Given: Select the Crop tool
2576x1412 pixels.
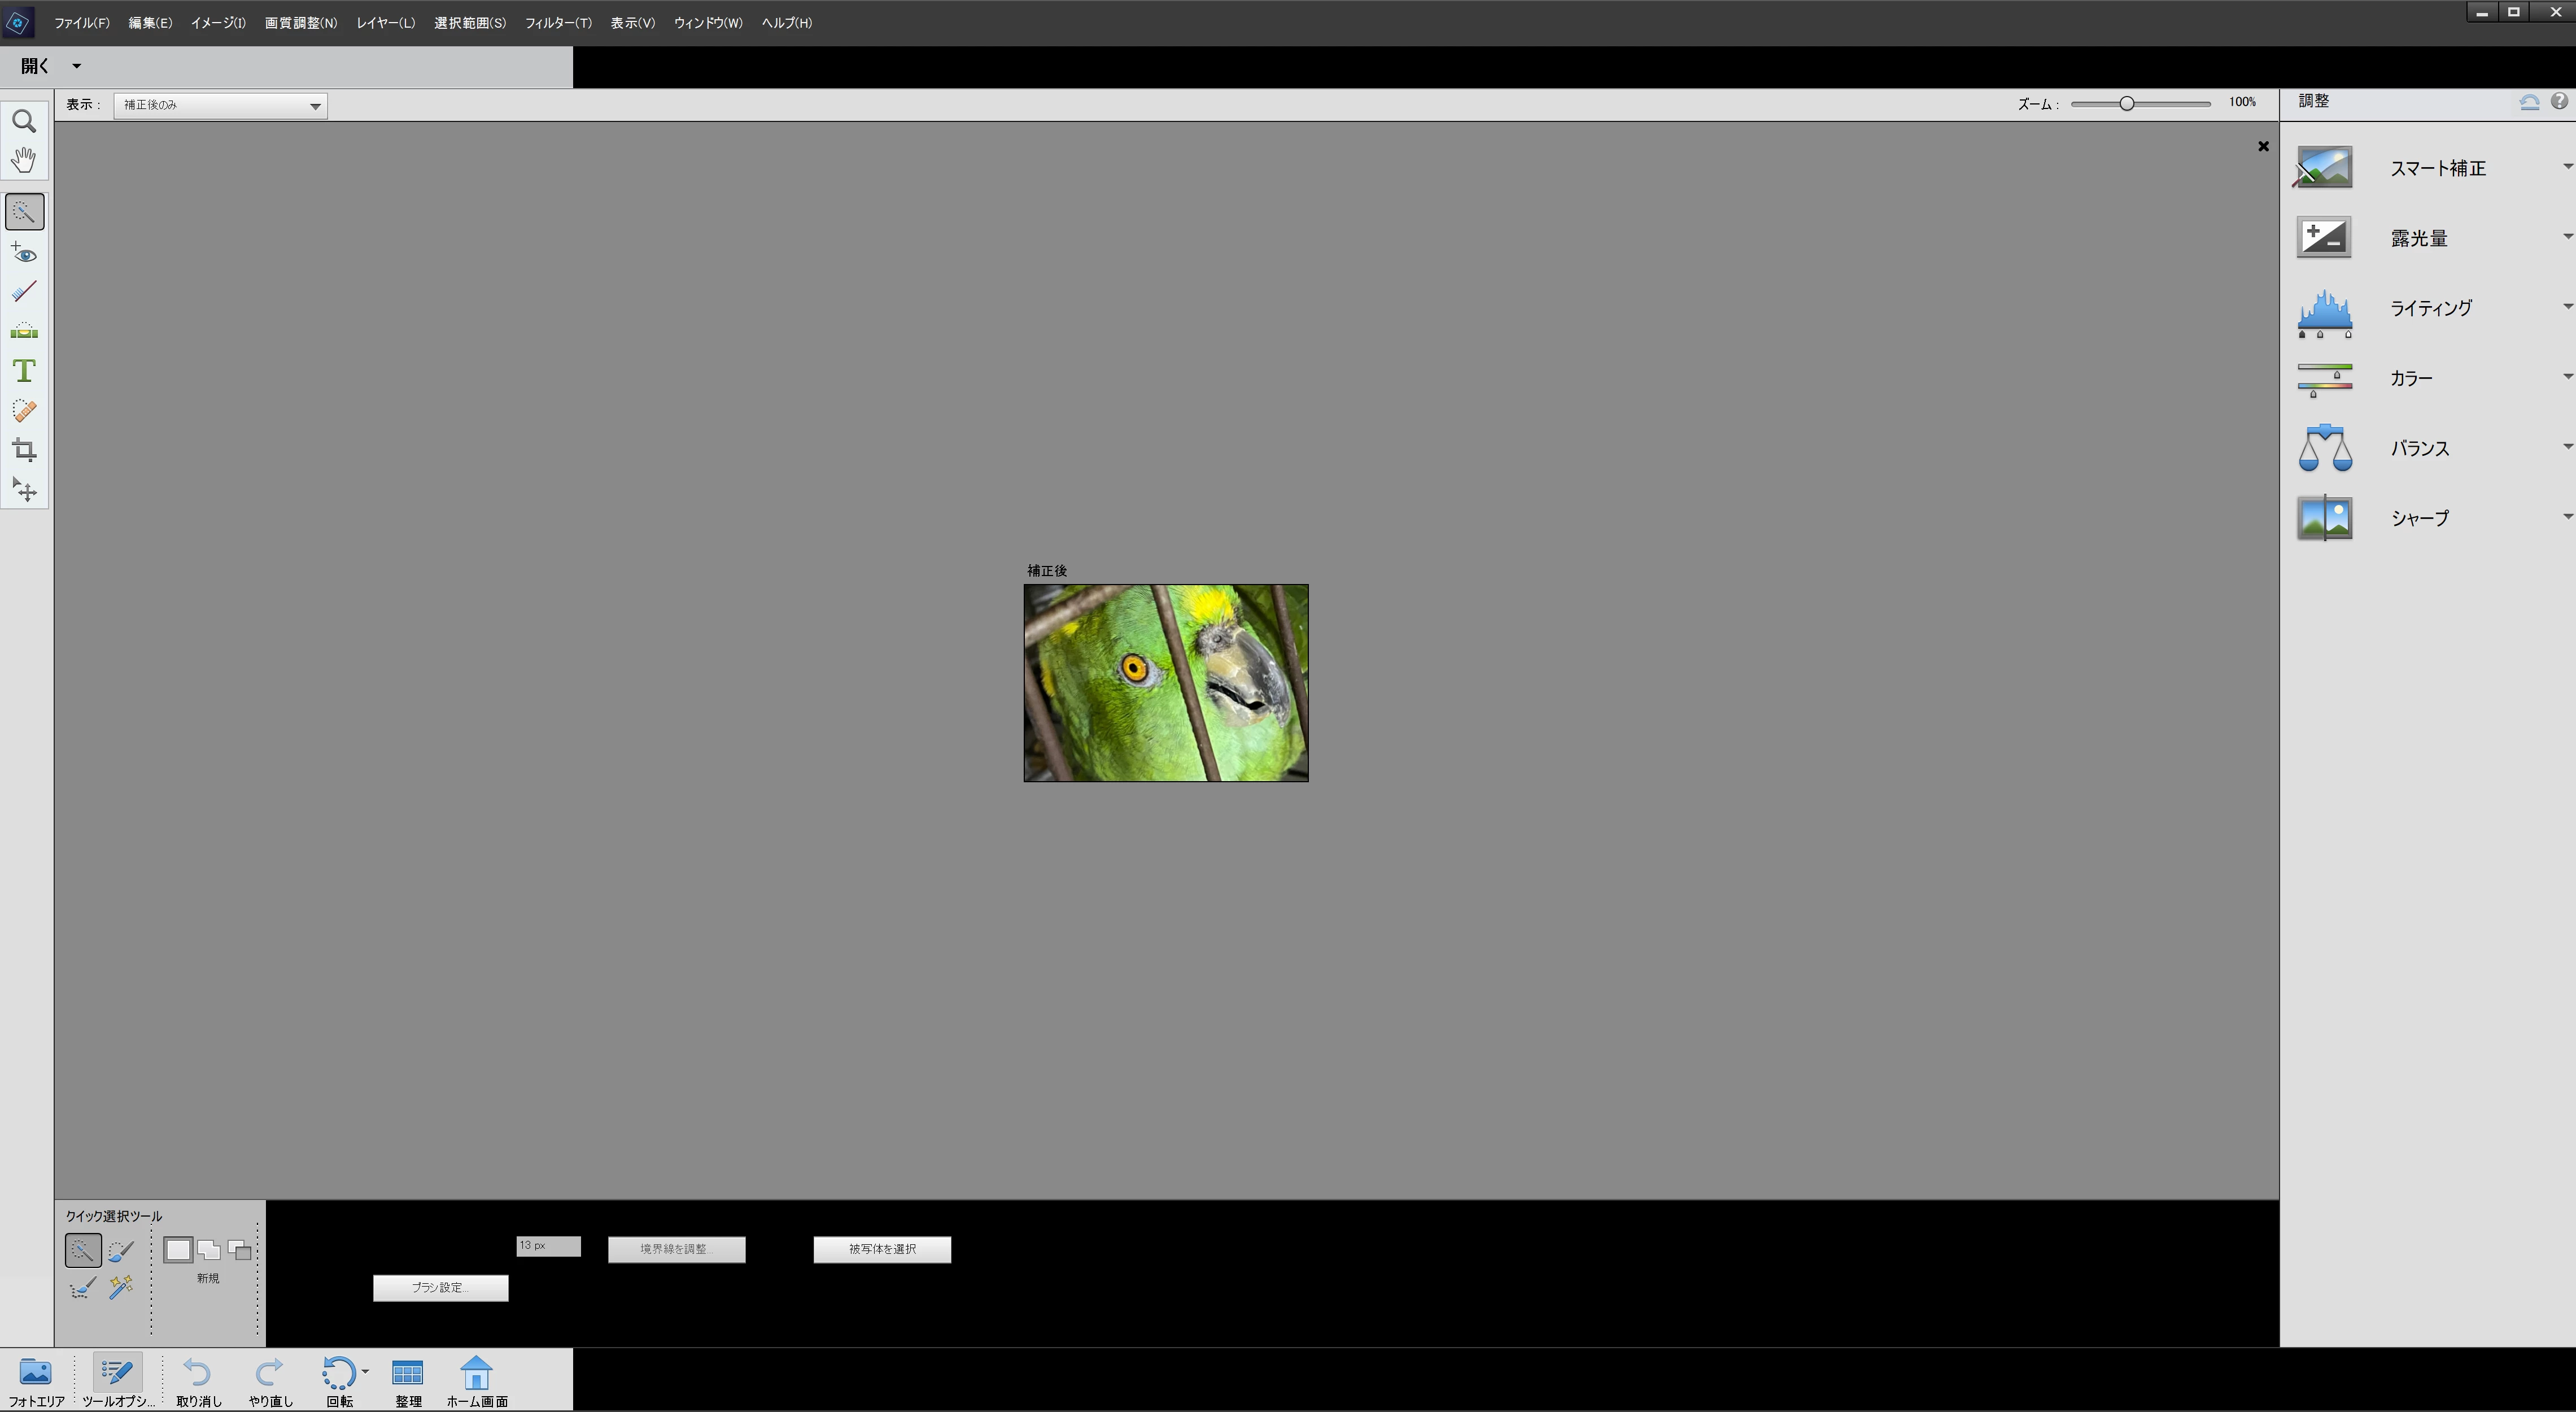Looking at the screenshot, I should (x=24, y=450).
